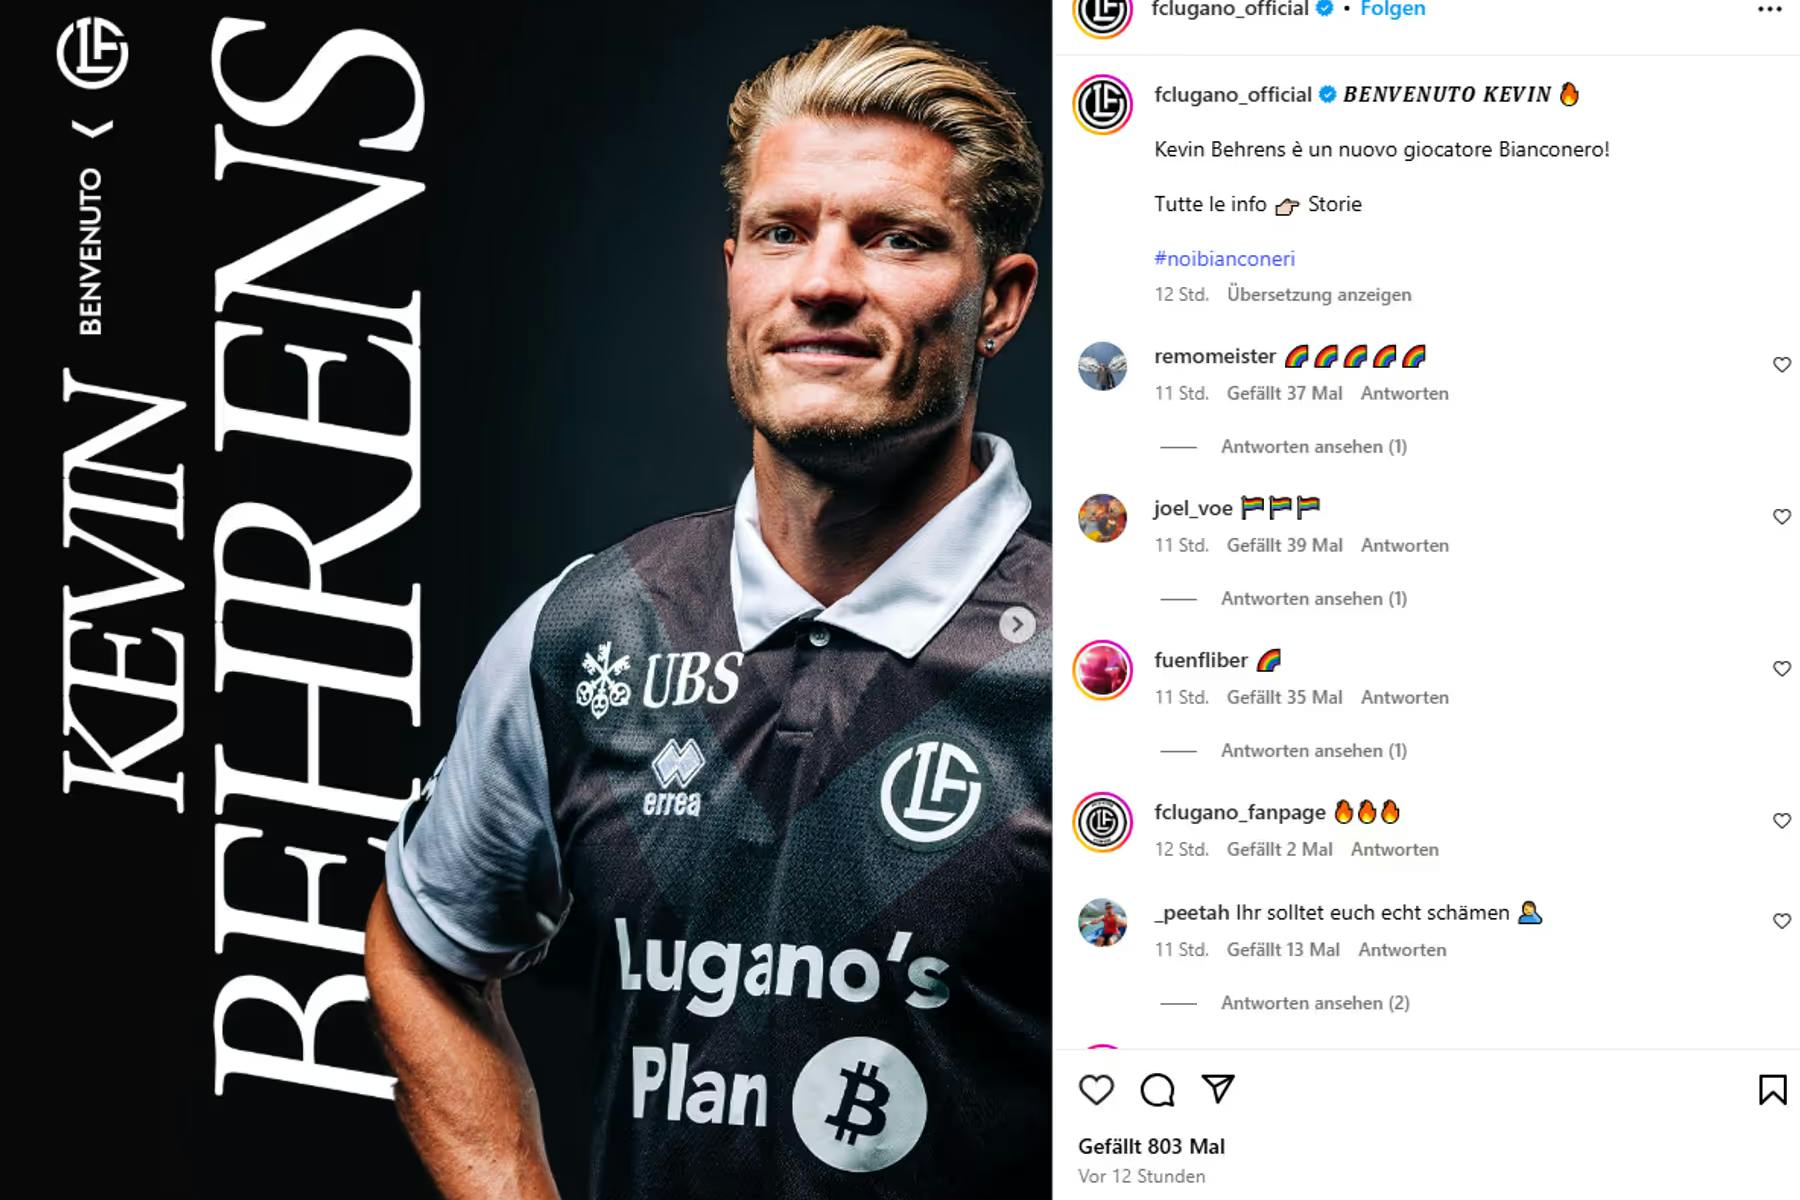Open fclugano_fanpage profile avatar
This screenshot has height=1200, width=1800.
pos(1102,822)
